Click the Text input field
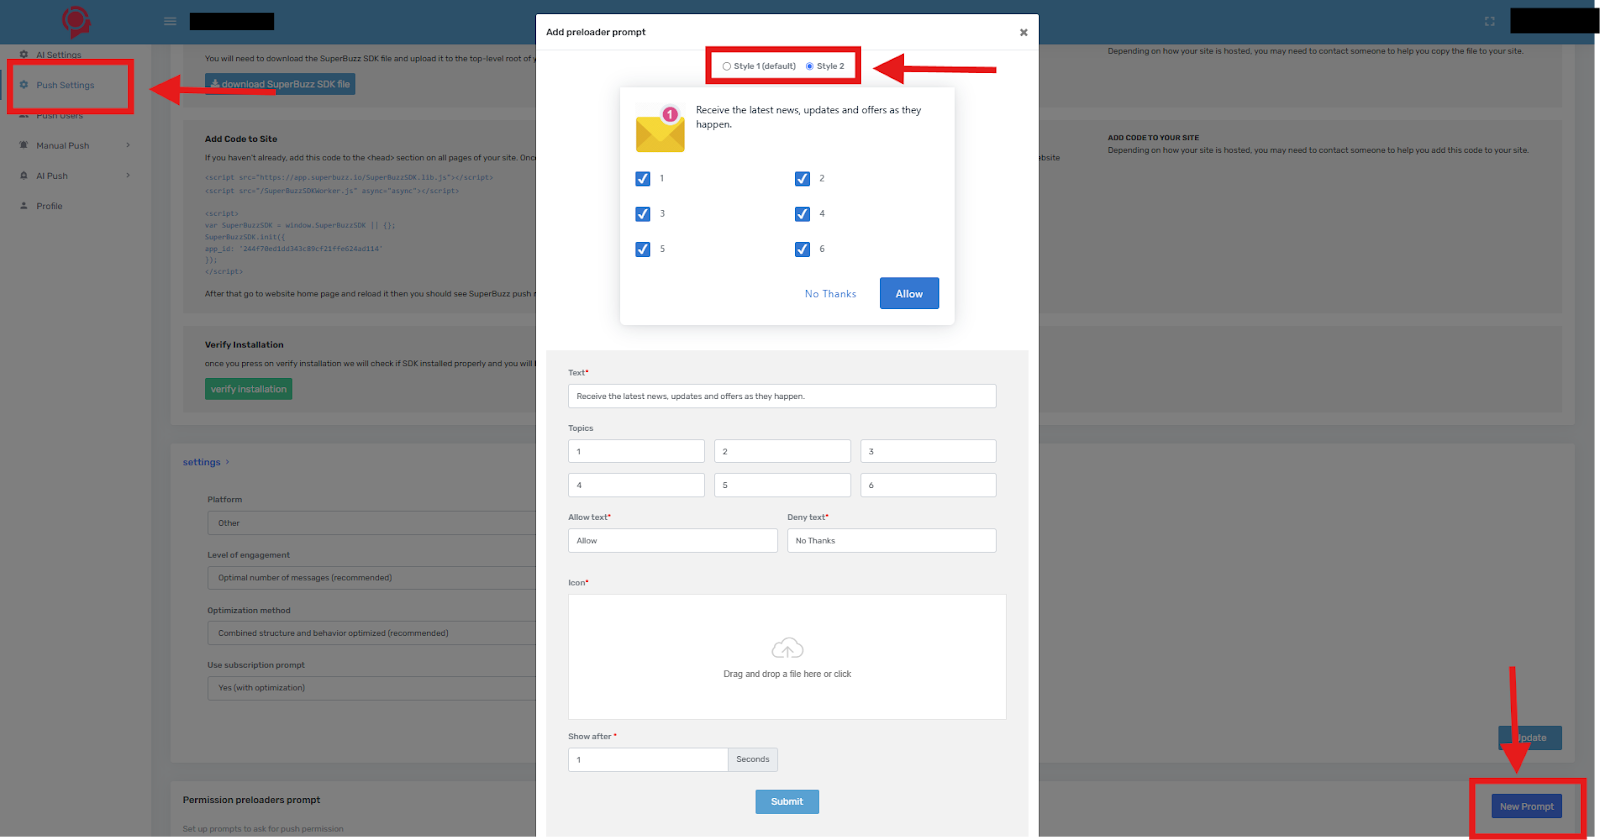Image resolution: width=1600 pixels, height=840 pixels. [x=782, y=396]
